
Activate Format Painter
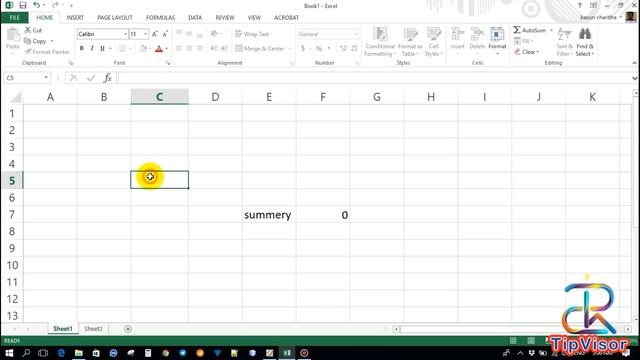tap(47, 52)
